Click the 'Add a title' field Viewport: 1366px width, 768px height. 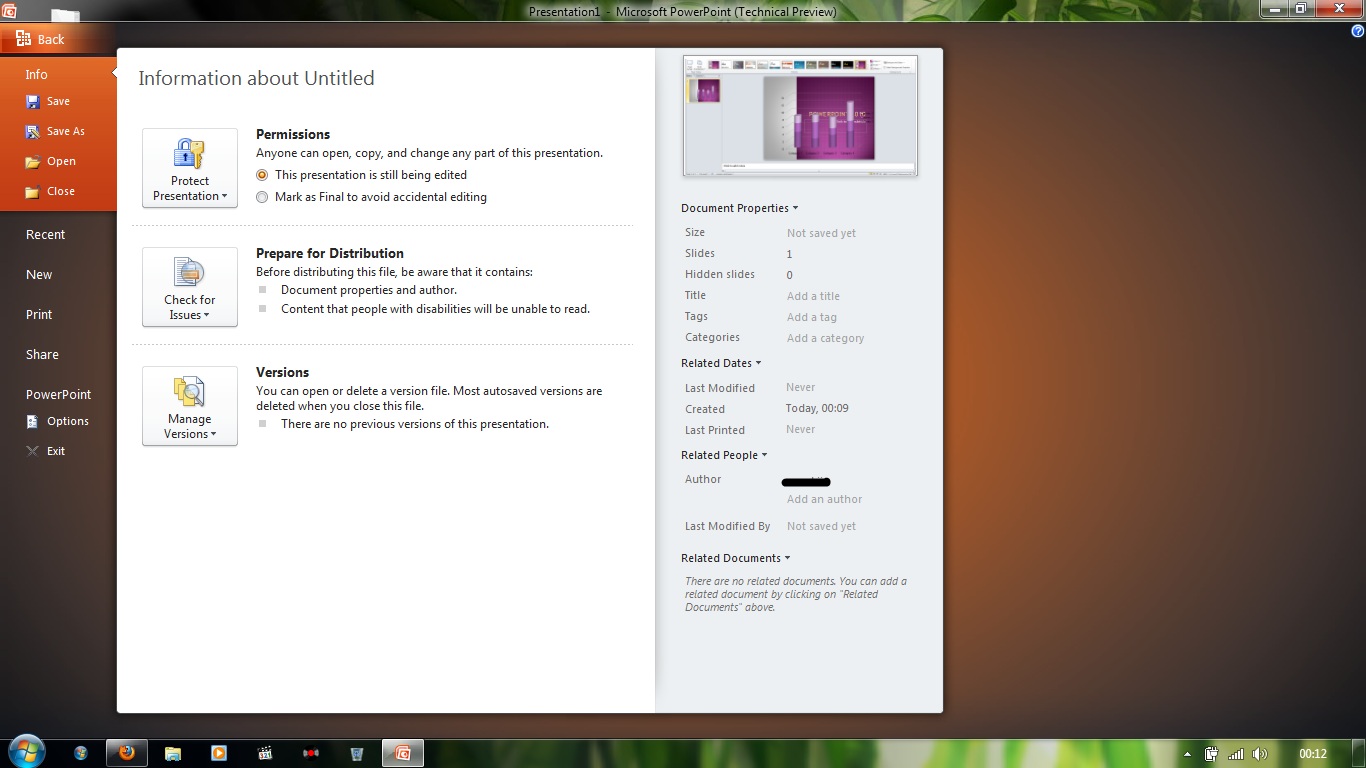click(813, 296)
